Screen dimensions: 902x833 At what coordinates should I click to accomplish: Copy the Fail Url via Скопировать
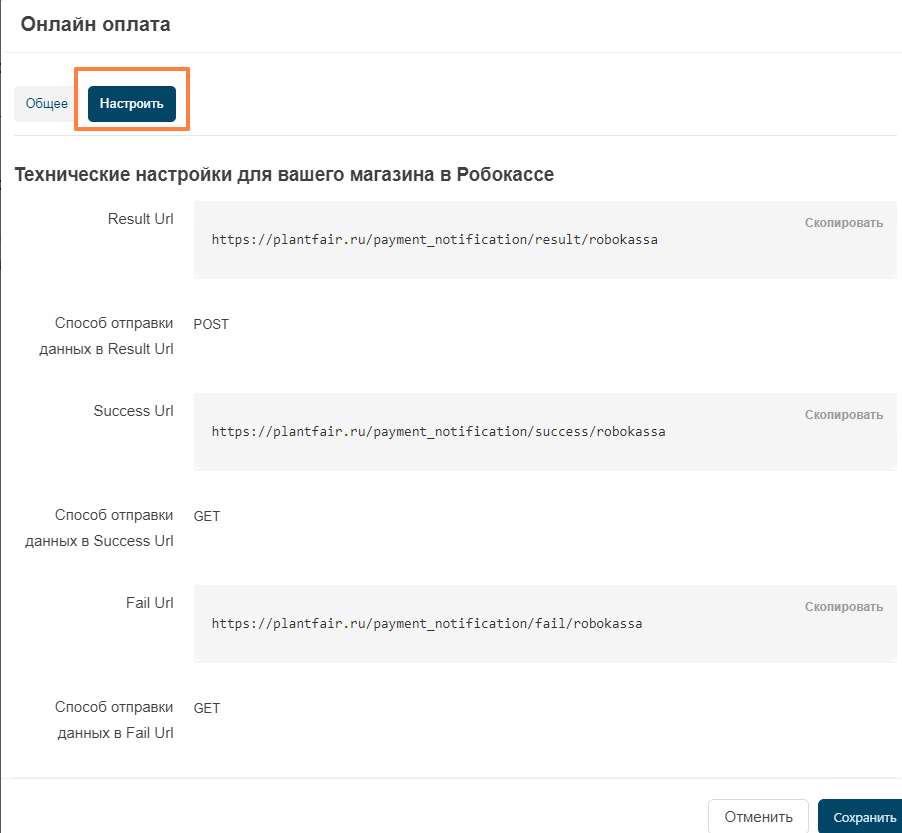[x=843, y=607]
